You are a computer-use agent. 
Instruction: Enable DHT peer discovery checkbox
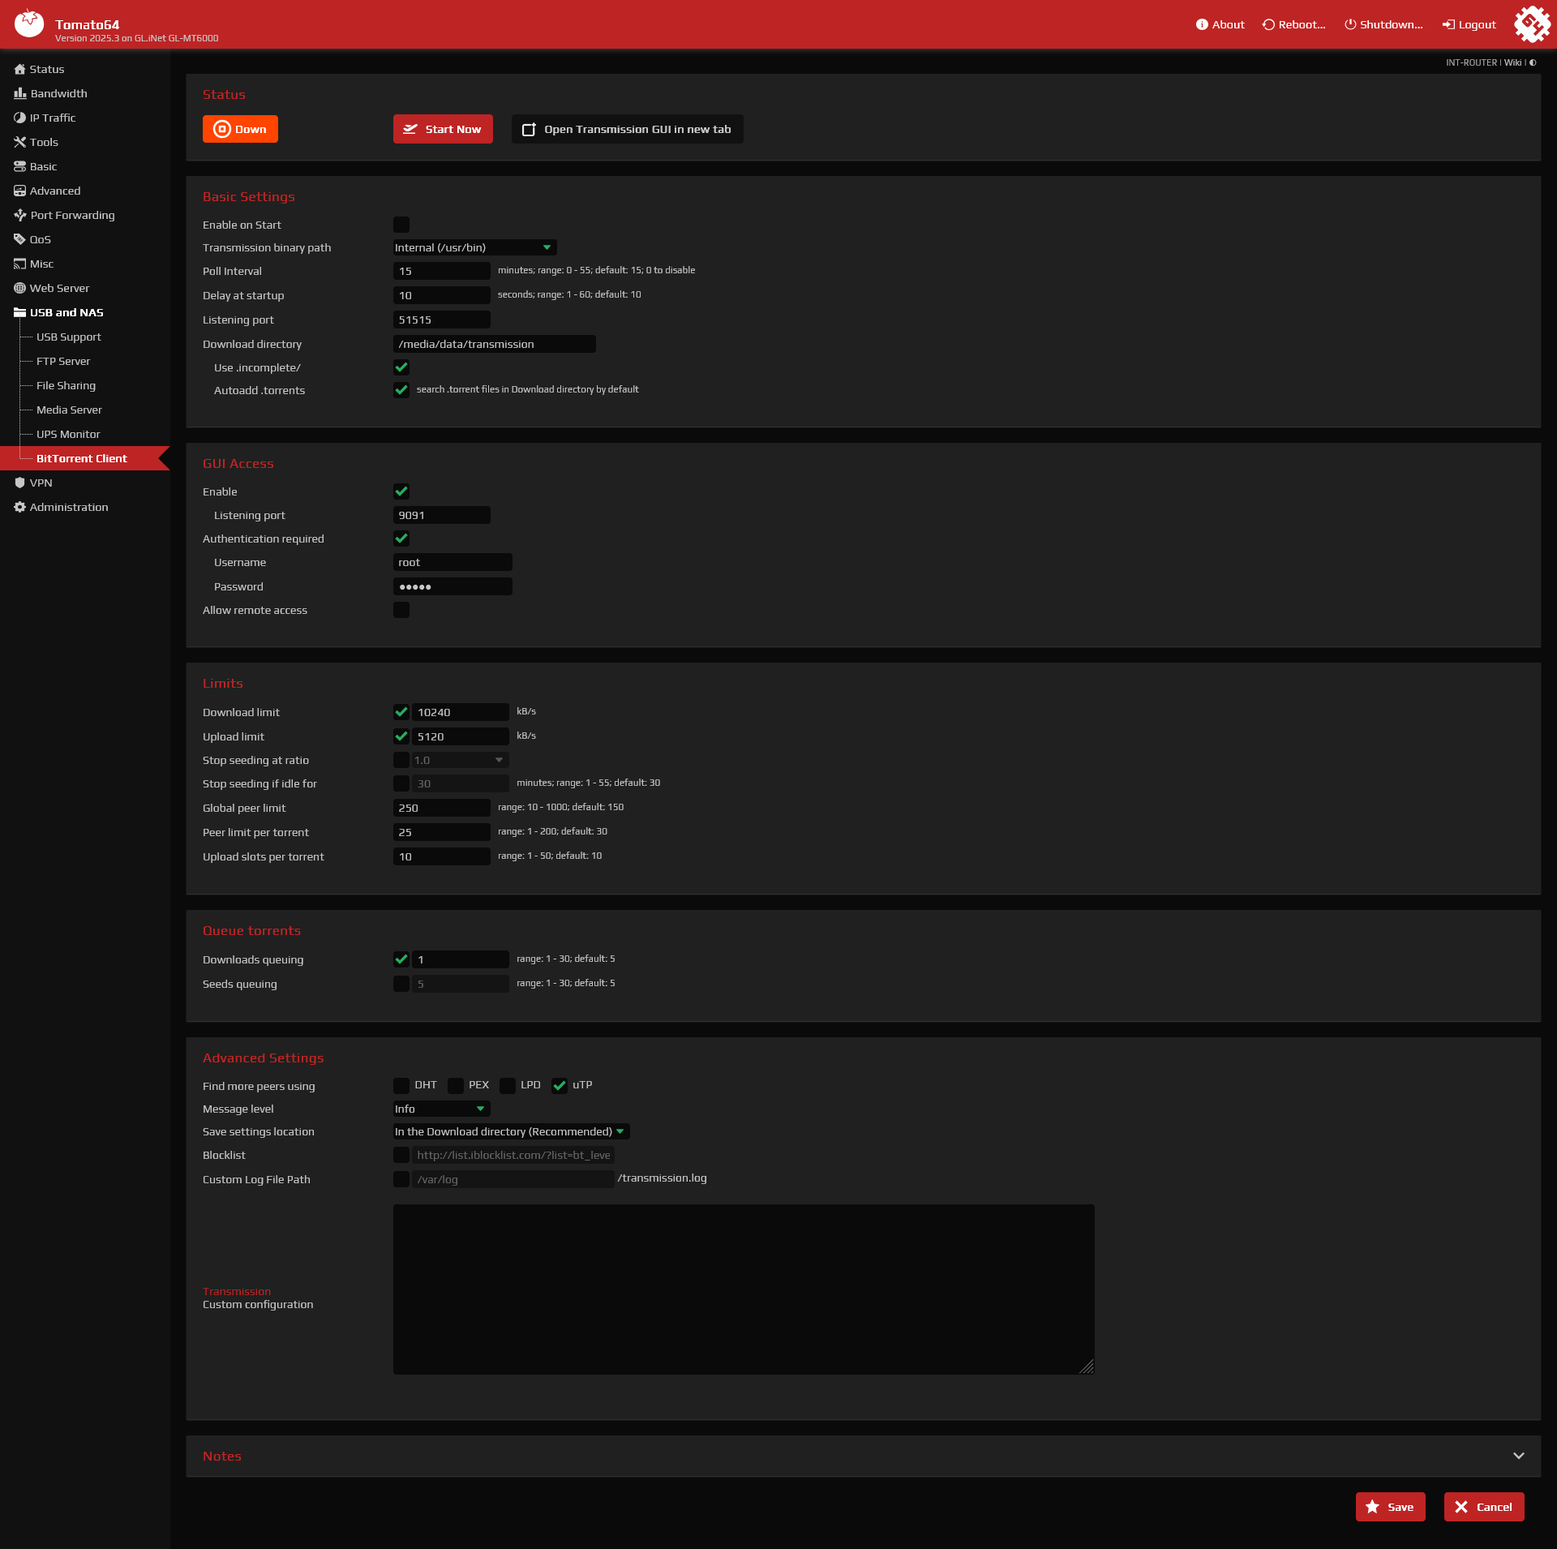[401, 1085]
